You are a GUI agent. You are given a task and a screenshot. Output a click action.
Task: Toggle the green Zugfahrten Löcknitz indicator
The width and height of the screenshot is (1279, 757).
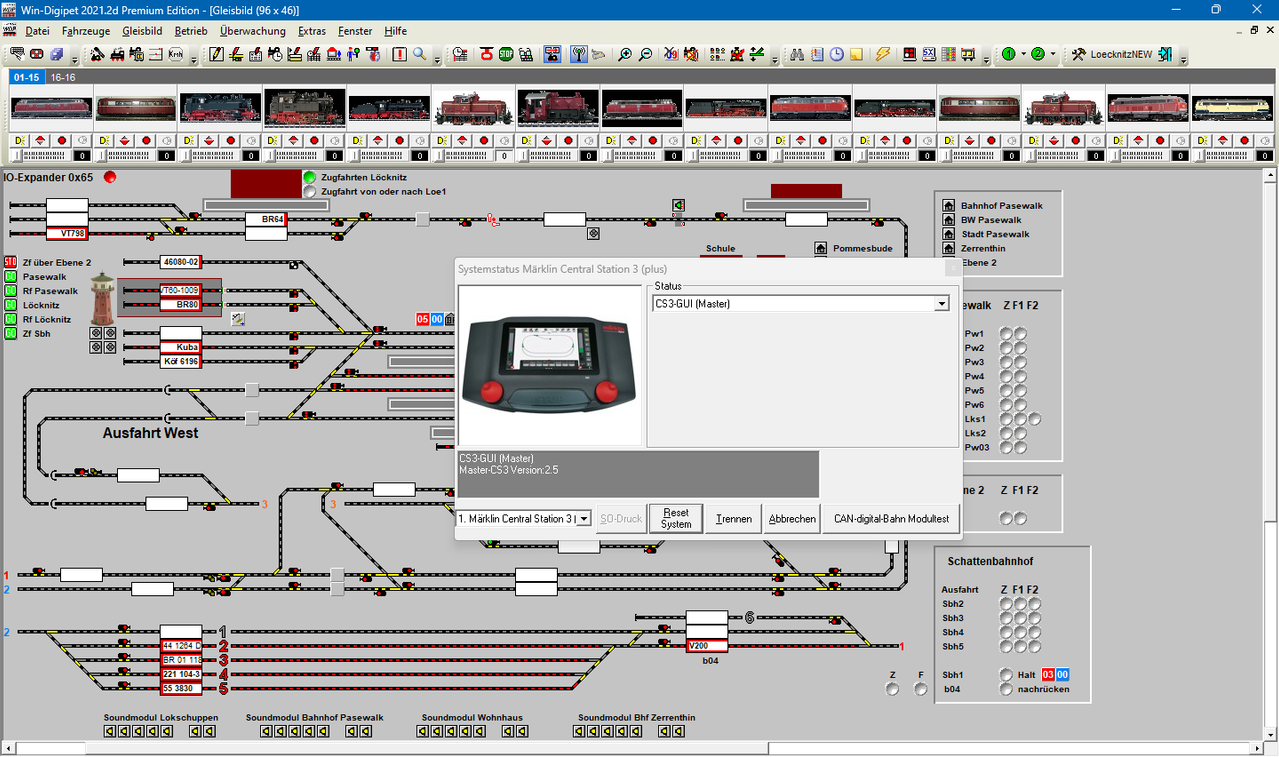tap(310, 178)
